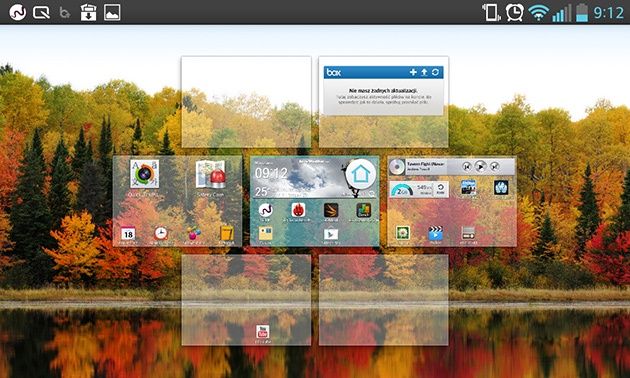The image size is (630, 378).
Task: Open the Gallery flower app icon
Action: pyautogui.click(x=403, y=233)
